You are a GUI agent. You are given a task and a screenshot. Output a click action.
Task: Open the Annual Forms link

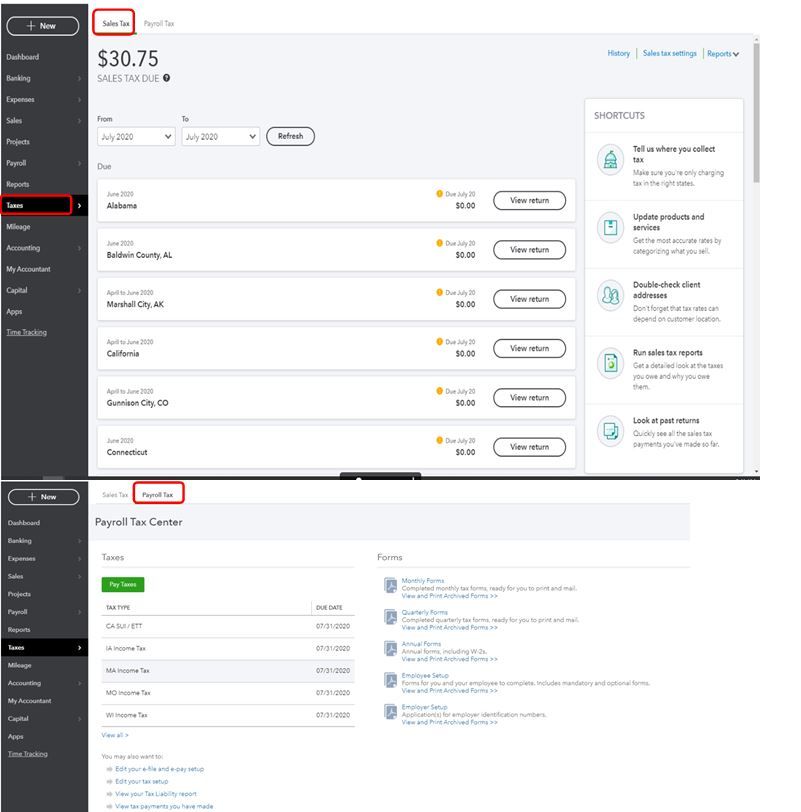coord(421,644)
